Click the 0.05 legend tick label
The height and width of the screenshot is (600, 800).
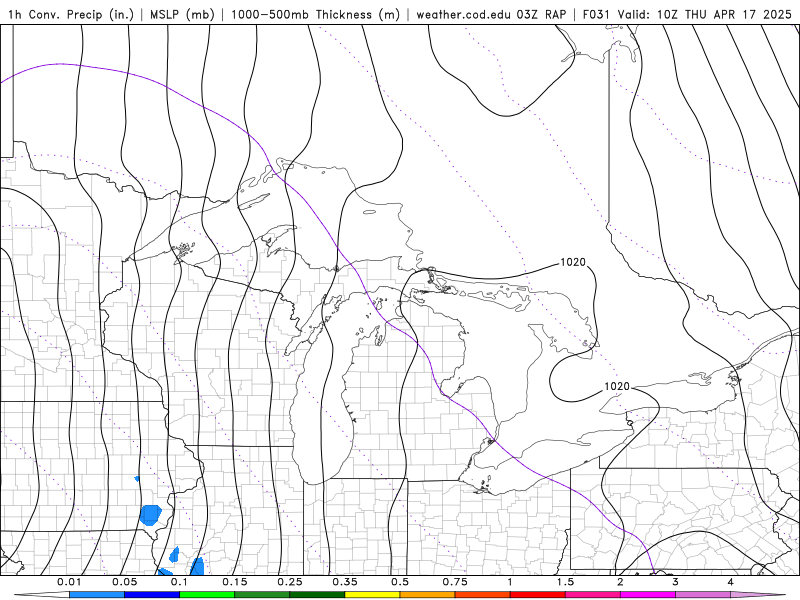click(x=124, y=582)
